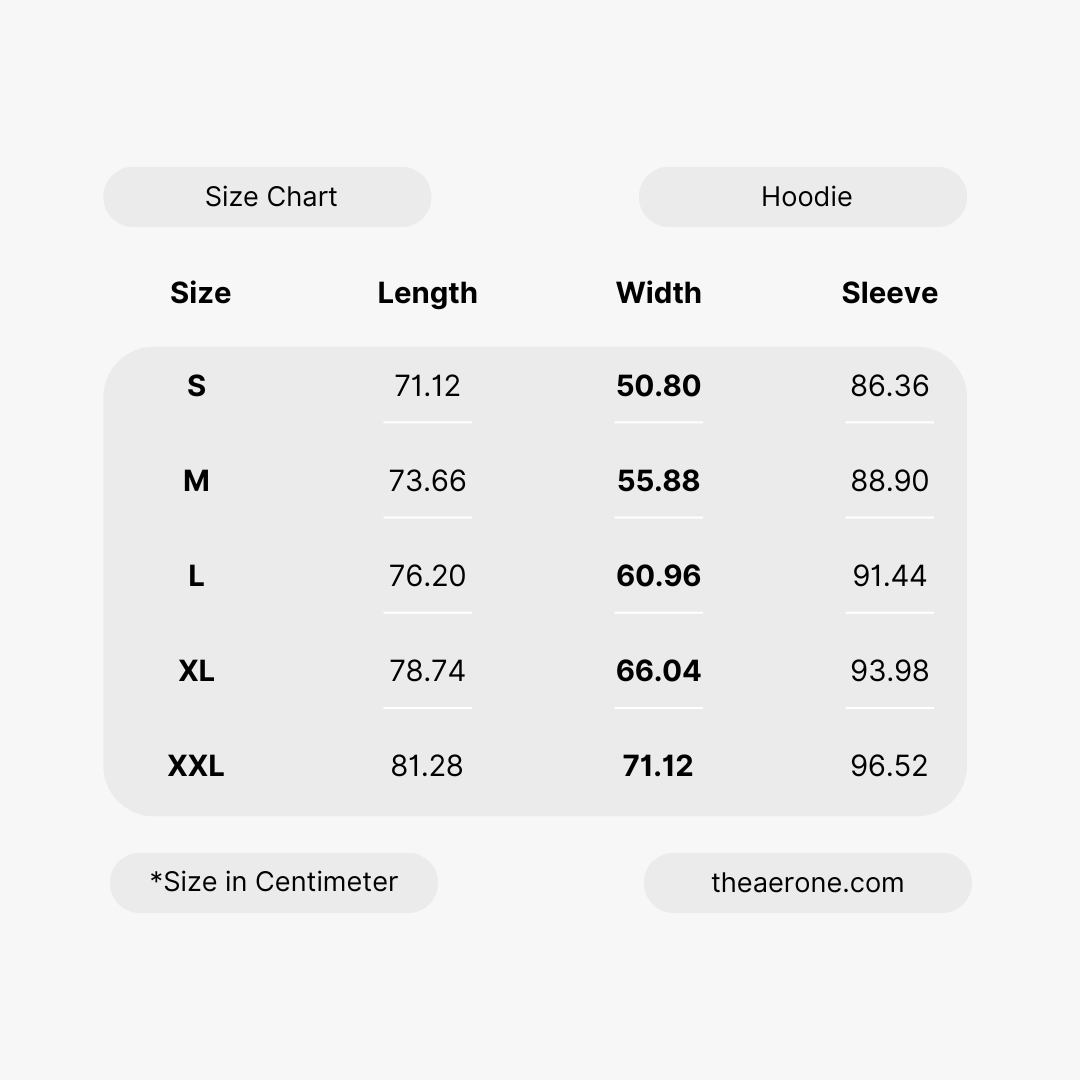Select the 81.28 length value
1080x1080 pixels.
427,766
